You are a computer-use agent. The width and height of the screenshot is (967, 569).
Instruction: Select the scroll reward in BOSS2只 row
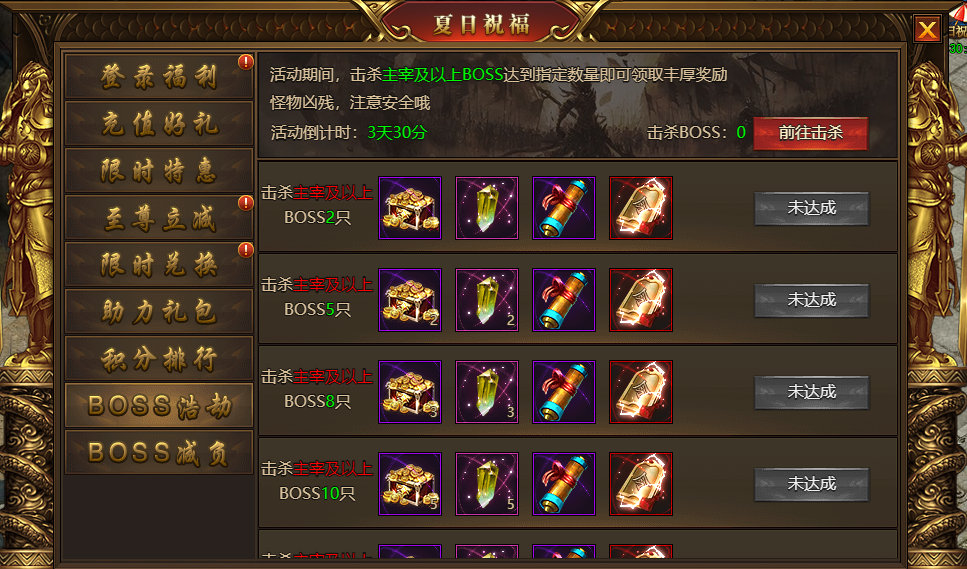pyautogui.click(x=564, y=208)
